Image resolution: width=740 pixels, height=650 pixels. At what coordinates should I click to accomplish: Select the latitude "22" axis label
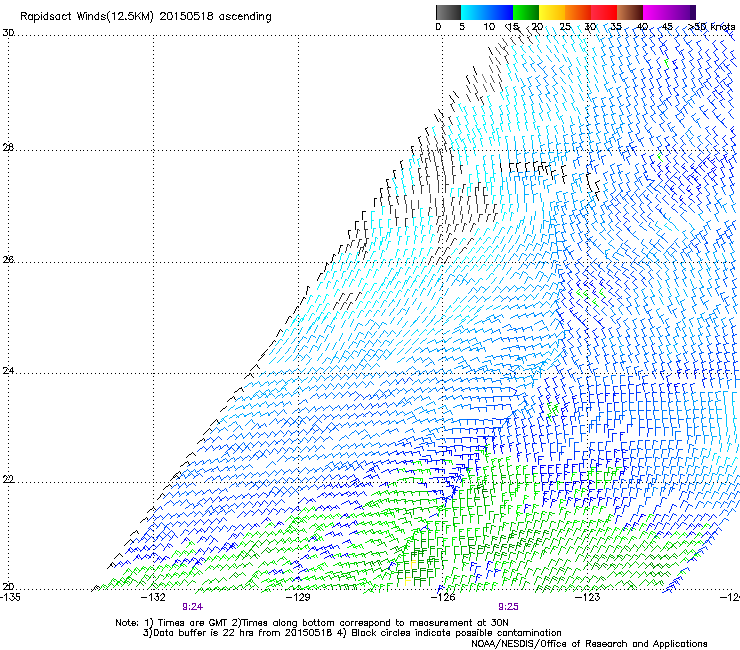8,480
